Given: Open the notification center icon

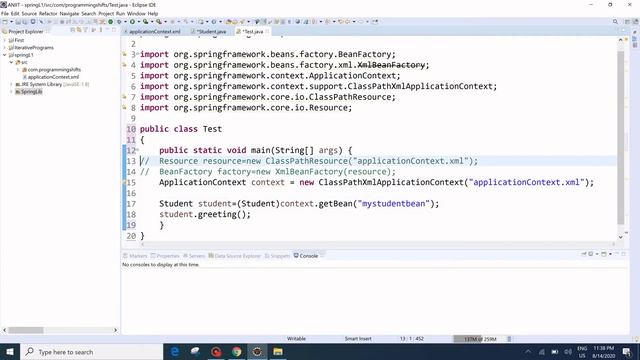Looking at the screenshot, I should point(627,351).
